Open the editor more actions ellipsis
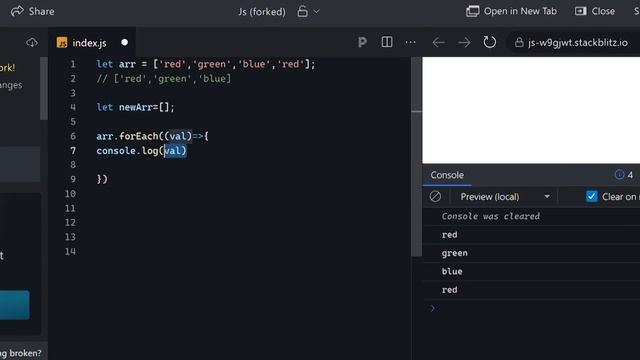The height and width of the screenshot is (360, 640). coord(410,42)
